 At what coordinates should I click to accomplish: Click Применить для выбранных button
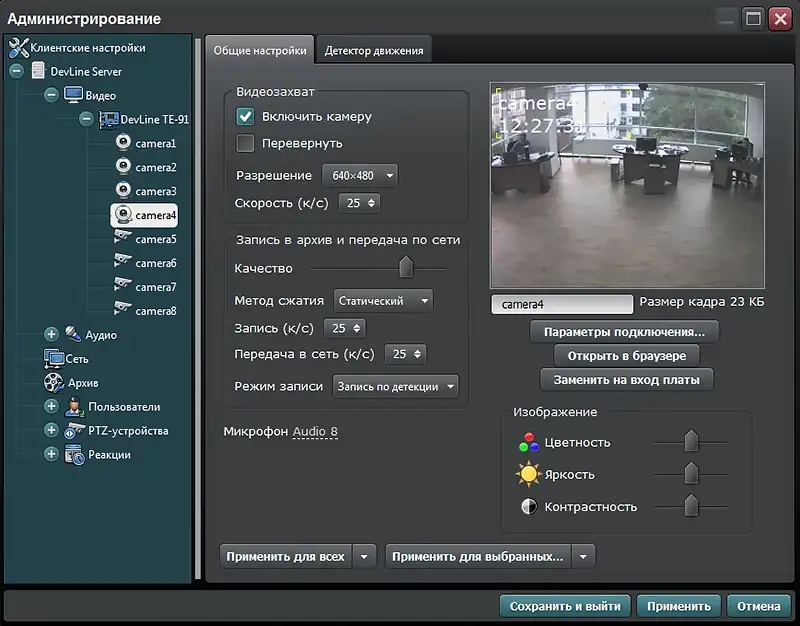[479, 557]
